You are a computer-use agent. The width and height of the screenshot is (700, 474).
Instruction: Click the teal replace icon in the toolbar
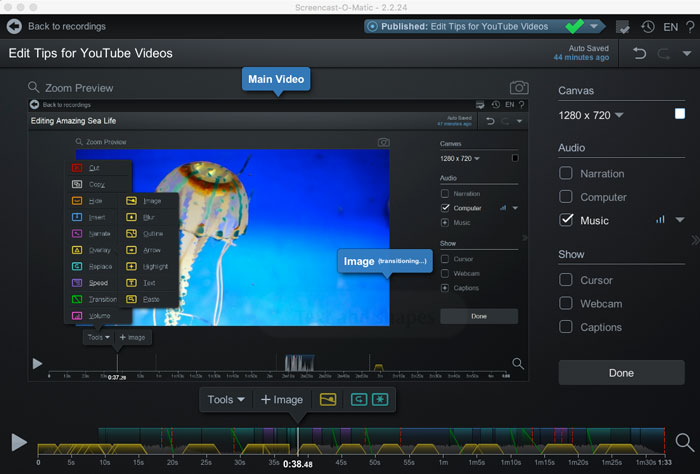click(359, 399)
